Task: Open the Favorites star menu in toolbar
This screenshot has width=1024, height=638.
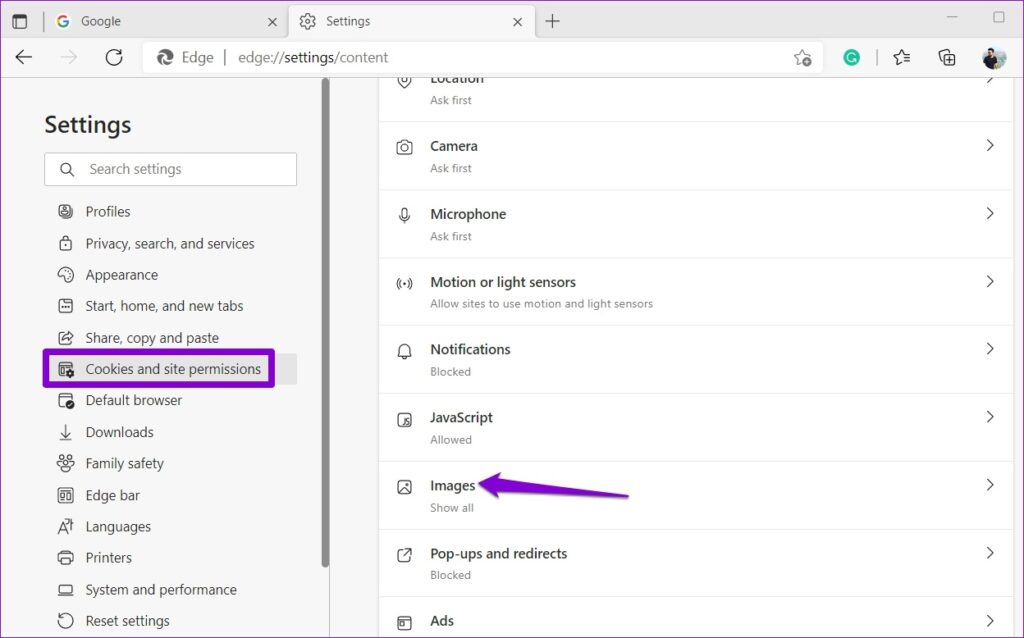Action: point(901,57)
